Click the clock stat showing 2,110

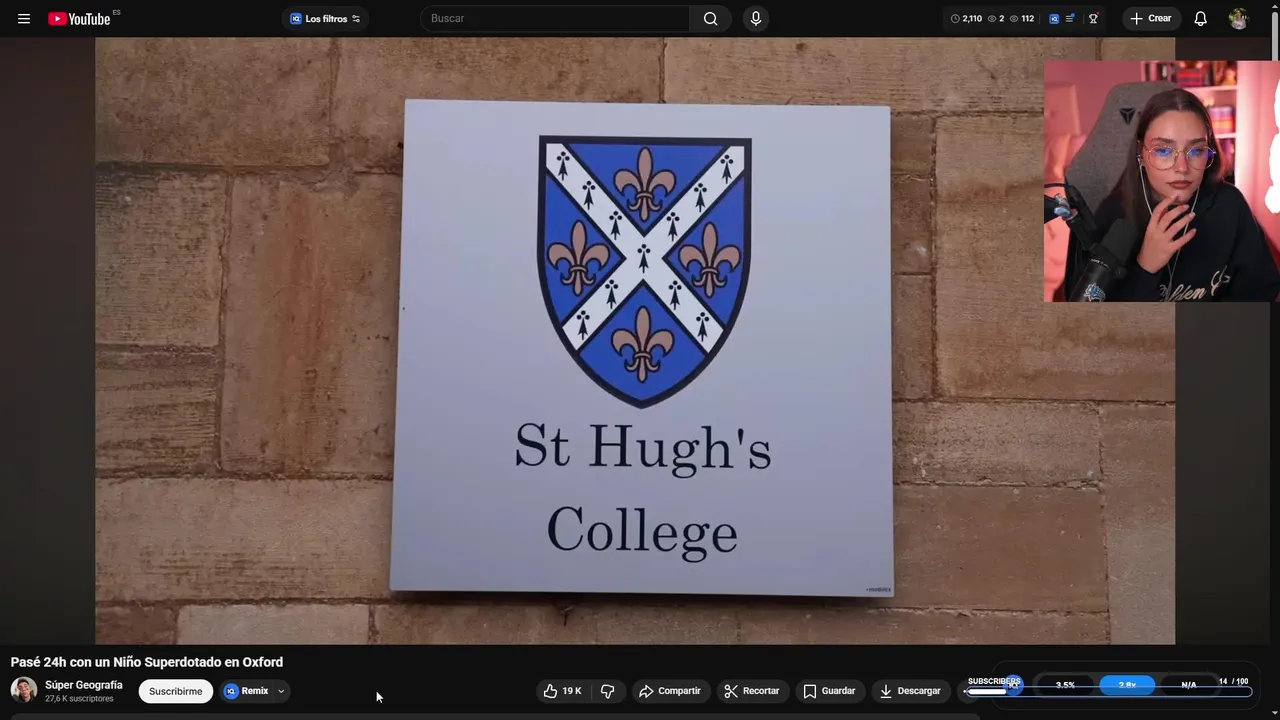coord(966,18)
